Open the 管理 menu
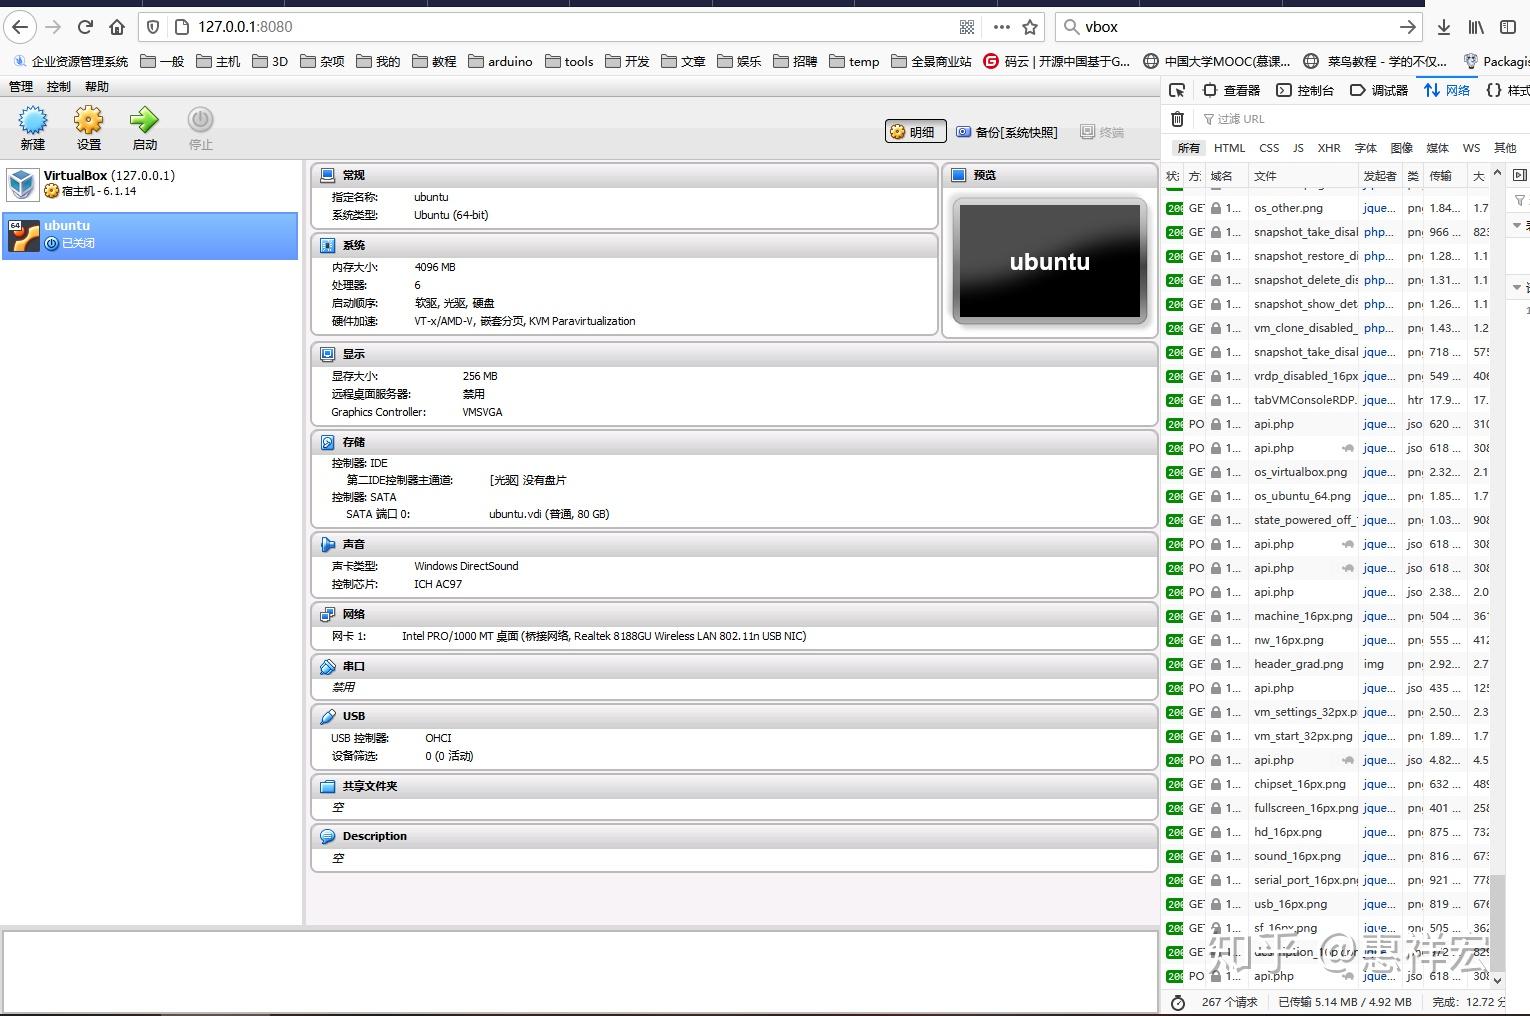1530x1016 pixels. tap(19, 86)
